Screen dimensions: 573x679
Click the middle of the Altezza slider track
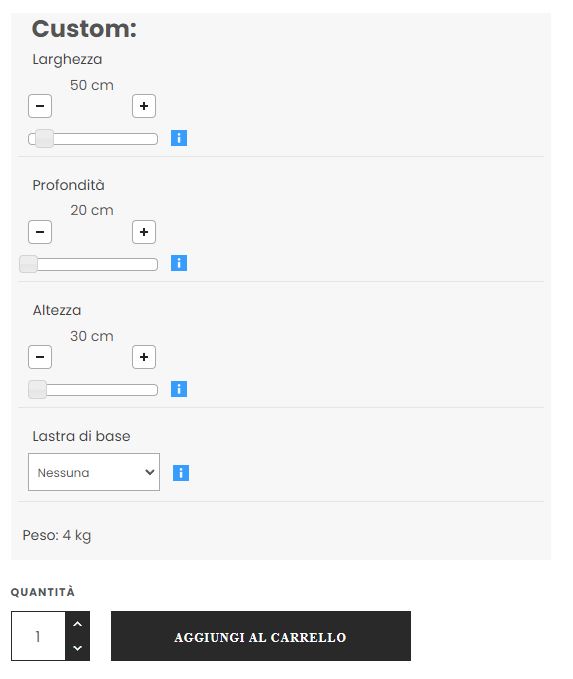tap(93, 390)
